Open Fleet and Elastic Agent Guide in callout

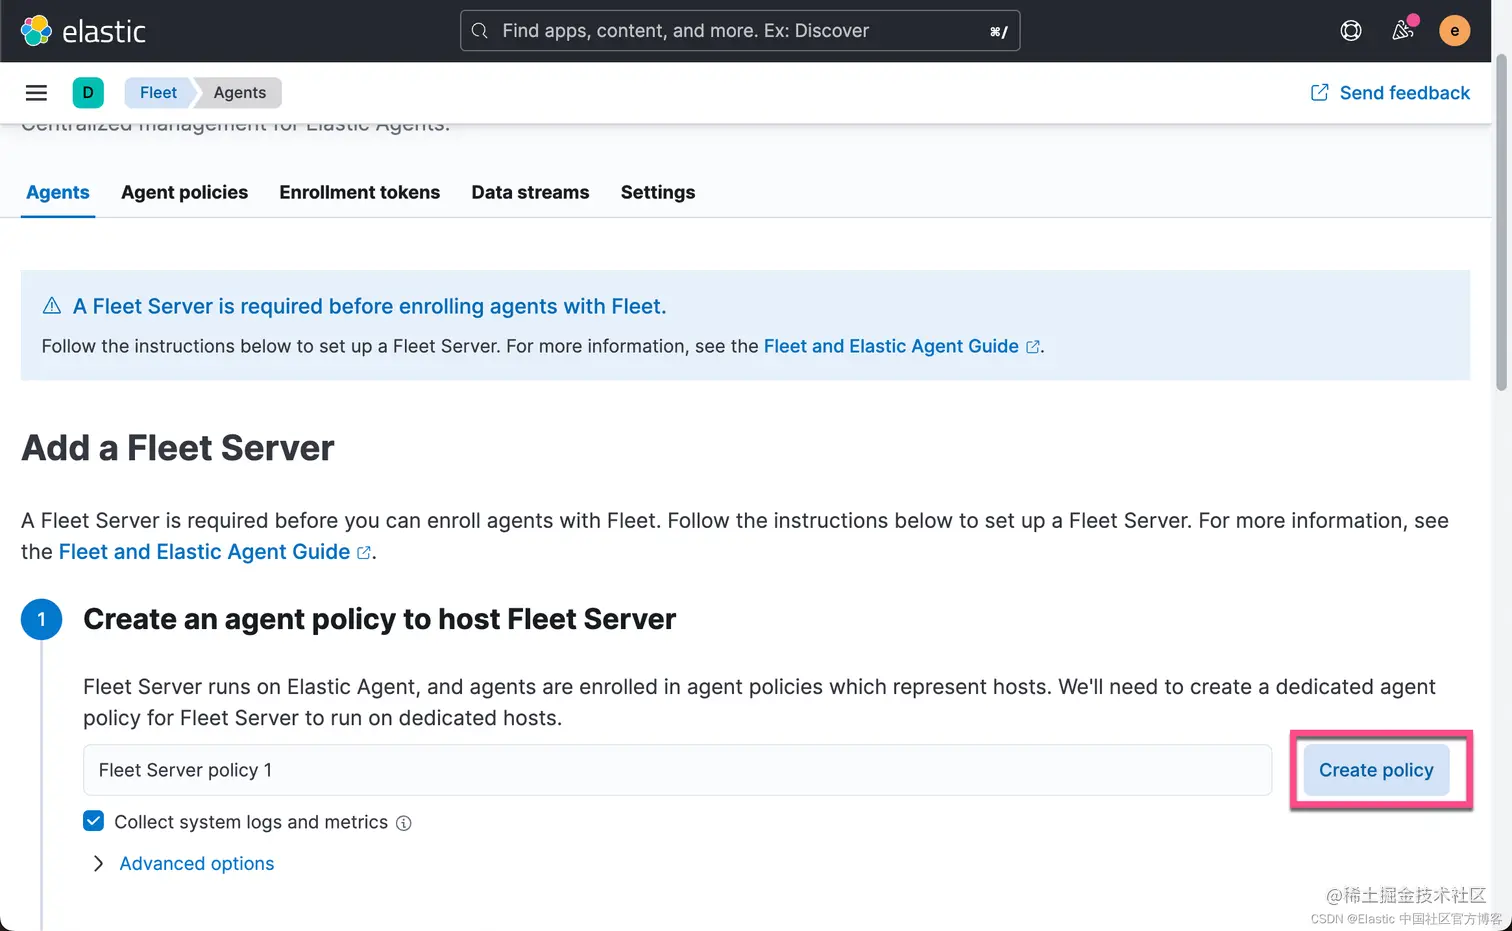(x=890, y=346)
